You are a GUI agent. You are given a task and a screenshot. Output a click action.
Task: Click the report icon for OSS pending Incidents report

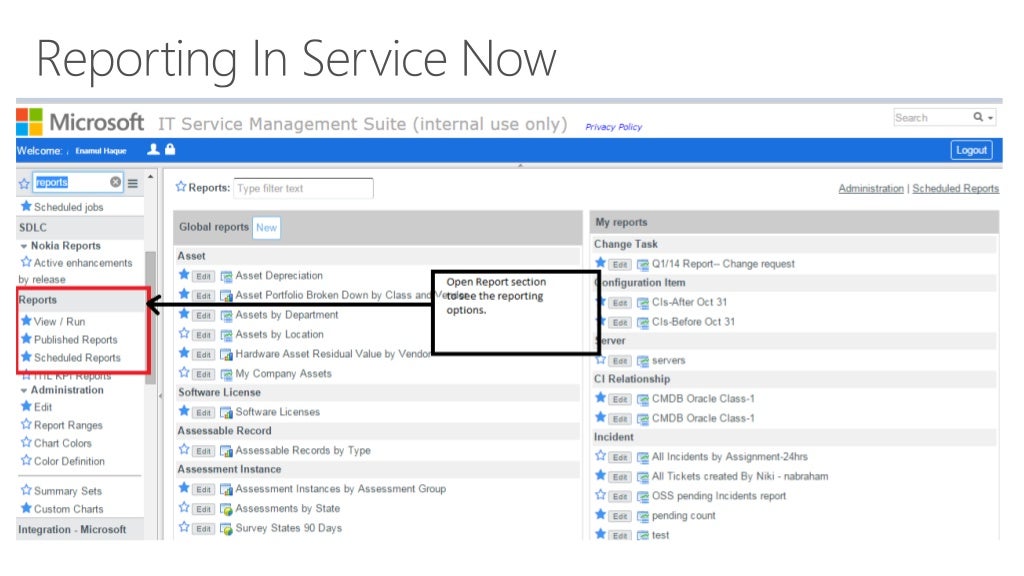point(643,496)
